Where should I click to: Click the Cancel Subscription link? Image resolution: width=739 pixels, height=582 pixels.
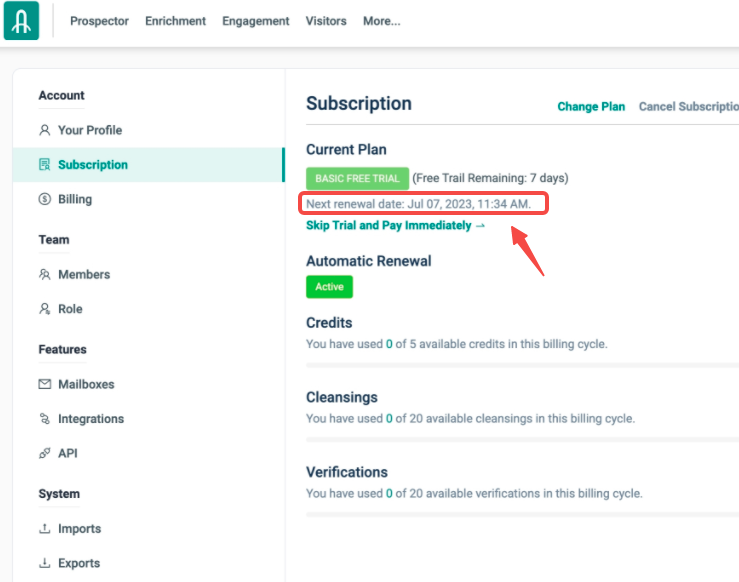(688, 107)
